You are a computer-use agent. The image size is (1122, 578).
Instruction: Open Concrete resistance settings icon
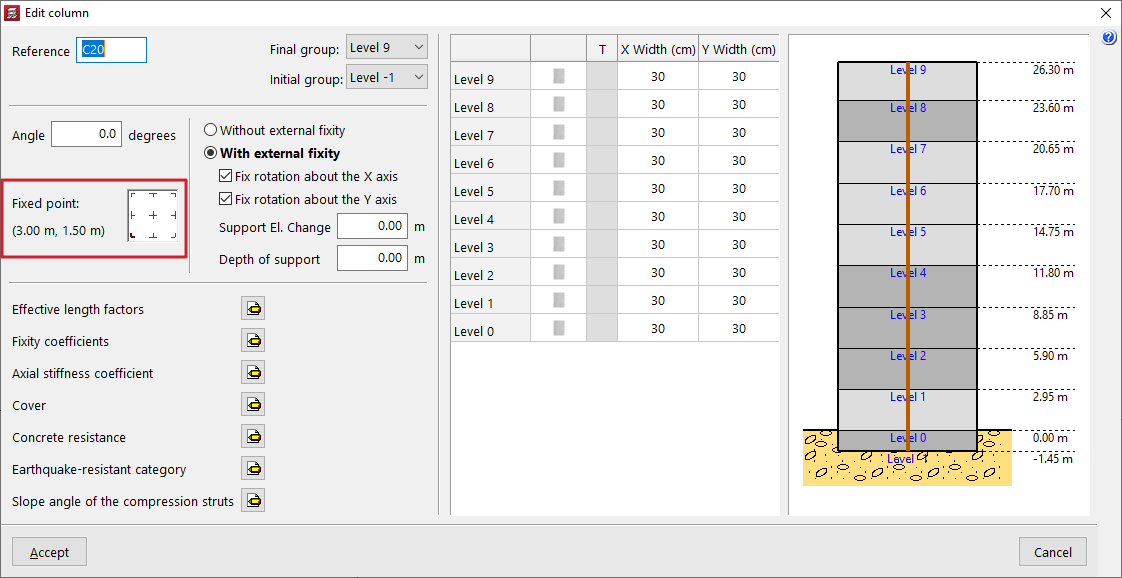tap(253, 437)
